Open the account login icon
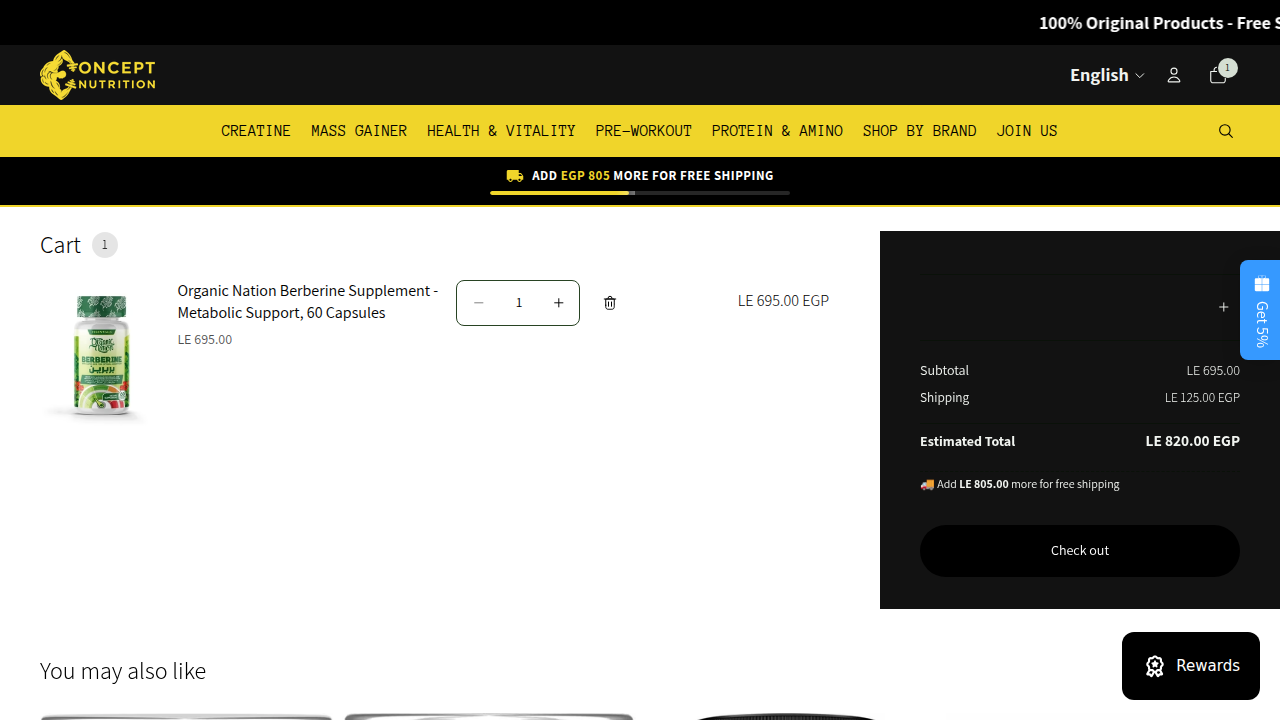Screen dimensions: 1280x720 click(x=1174, y=75)
